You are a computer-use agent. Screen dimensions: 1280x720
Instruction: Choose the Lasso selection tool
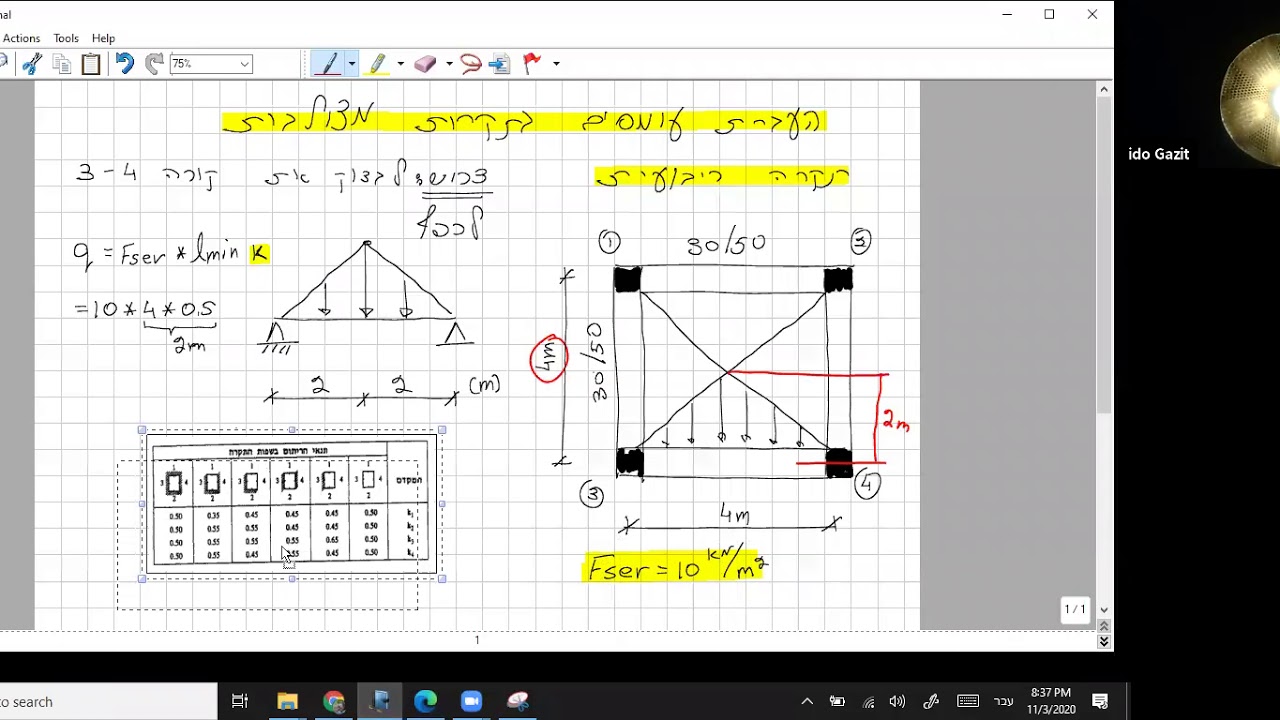(x=471, y=64)
